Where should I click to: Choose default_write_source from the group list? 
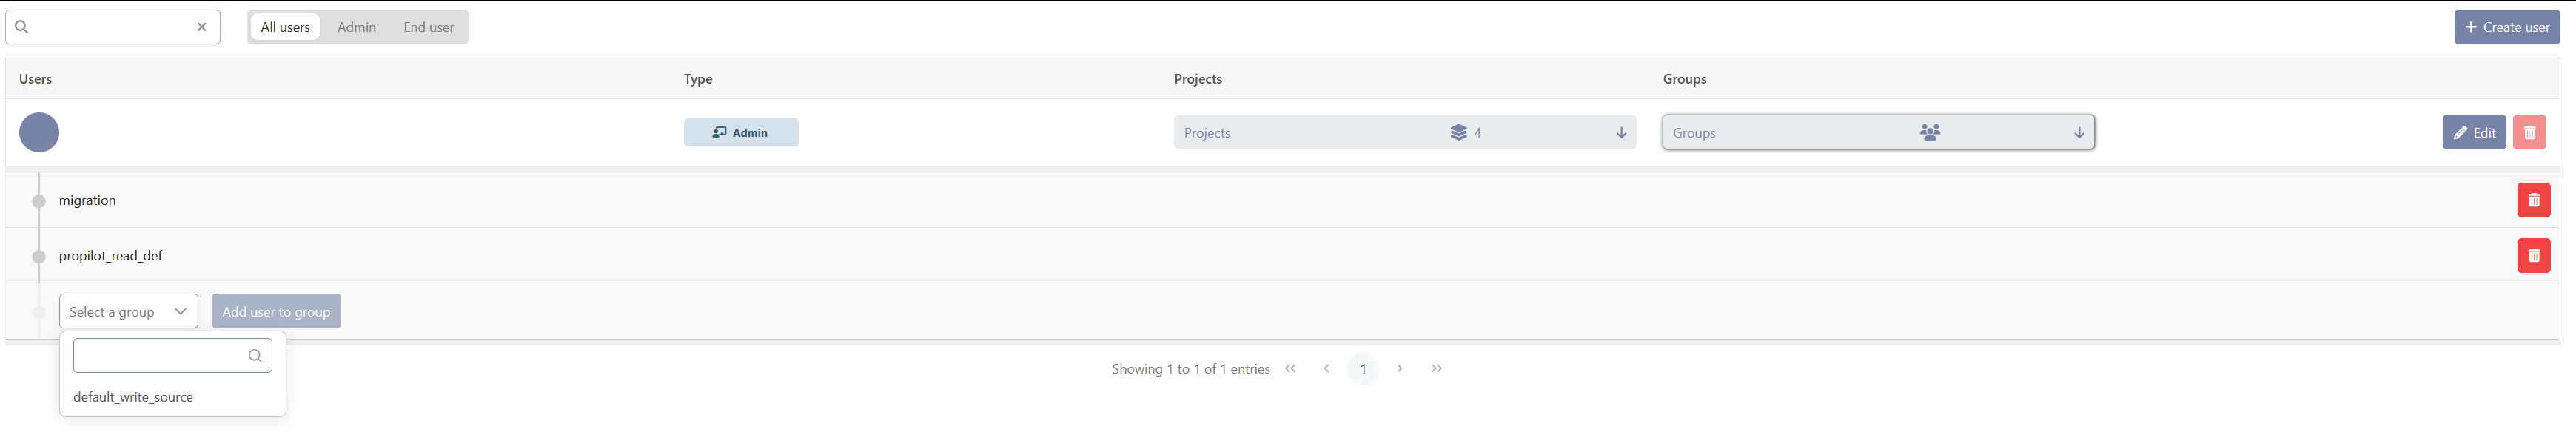pos(133,397)
